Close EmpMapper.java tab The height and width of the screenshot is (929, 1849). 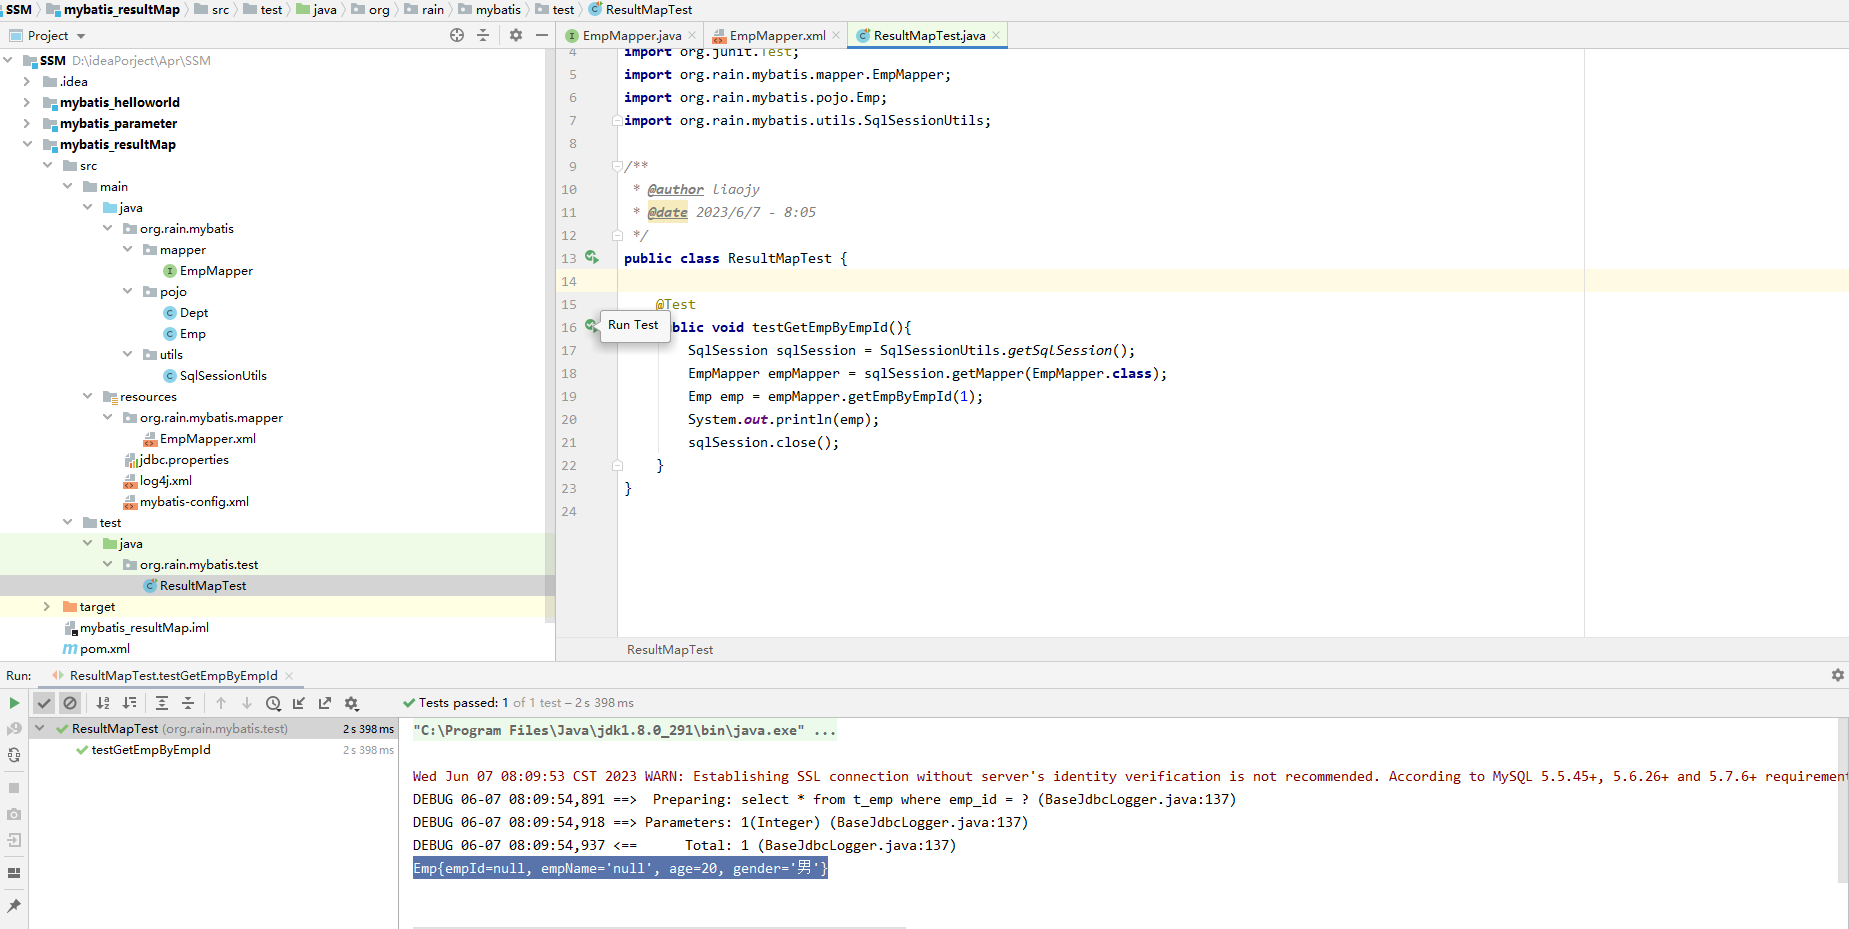pyautogui.click(x=691, y=35)
